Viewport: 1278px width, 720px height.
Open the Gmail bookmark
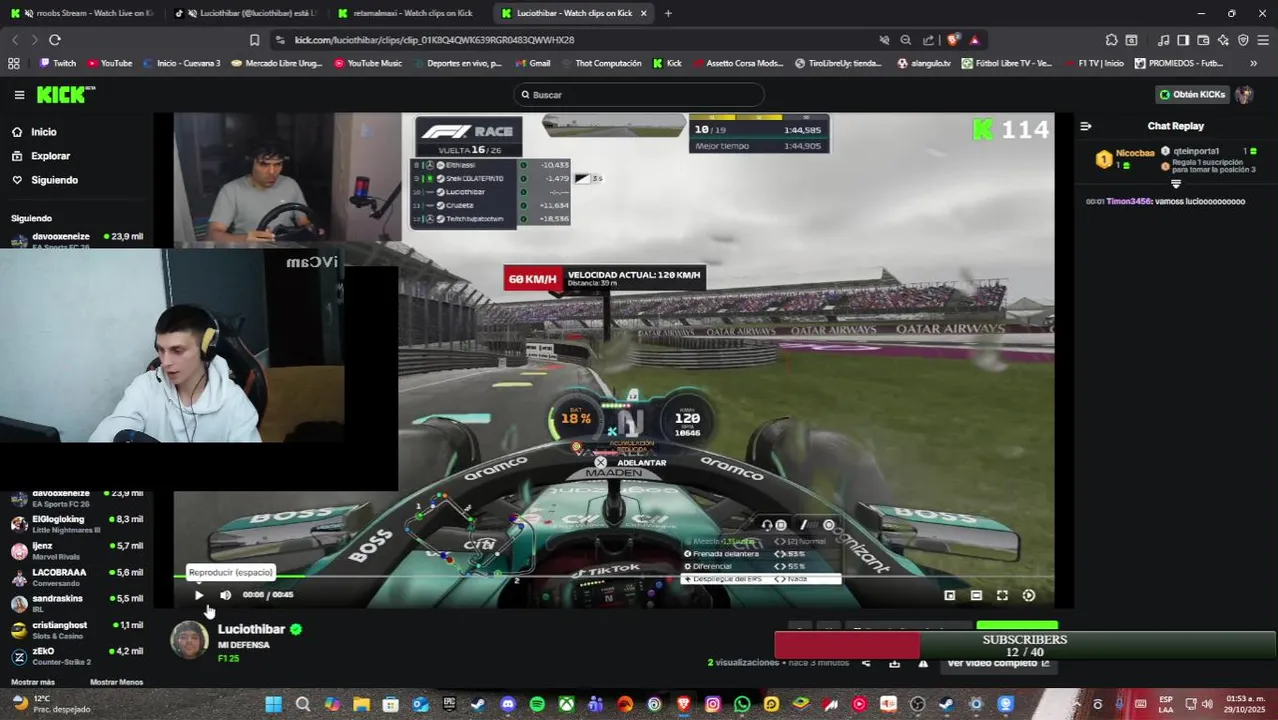click(533, 63)
